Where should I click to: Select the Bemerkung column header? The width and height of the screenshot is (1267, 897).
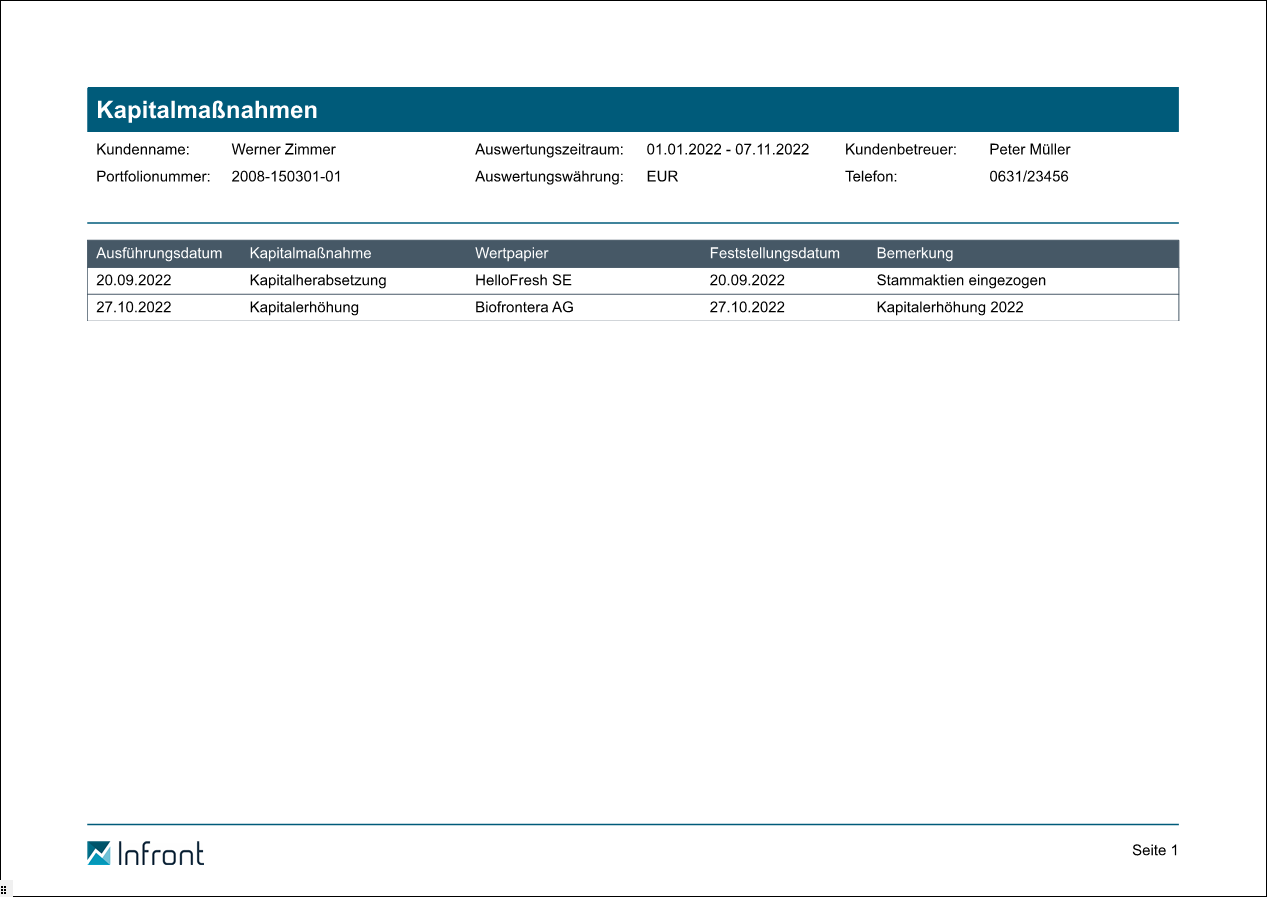pos(914,253)
